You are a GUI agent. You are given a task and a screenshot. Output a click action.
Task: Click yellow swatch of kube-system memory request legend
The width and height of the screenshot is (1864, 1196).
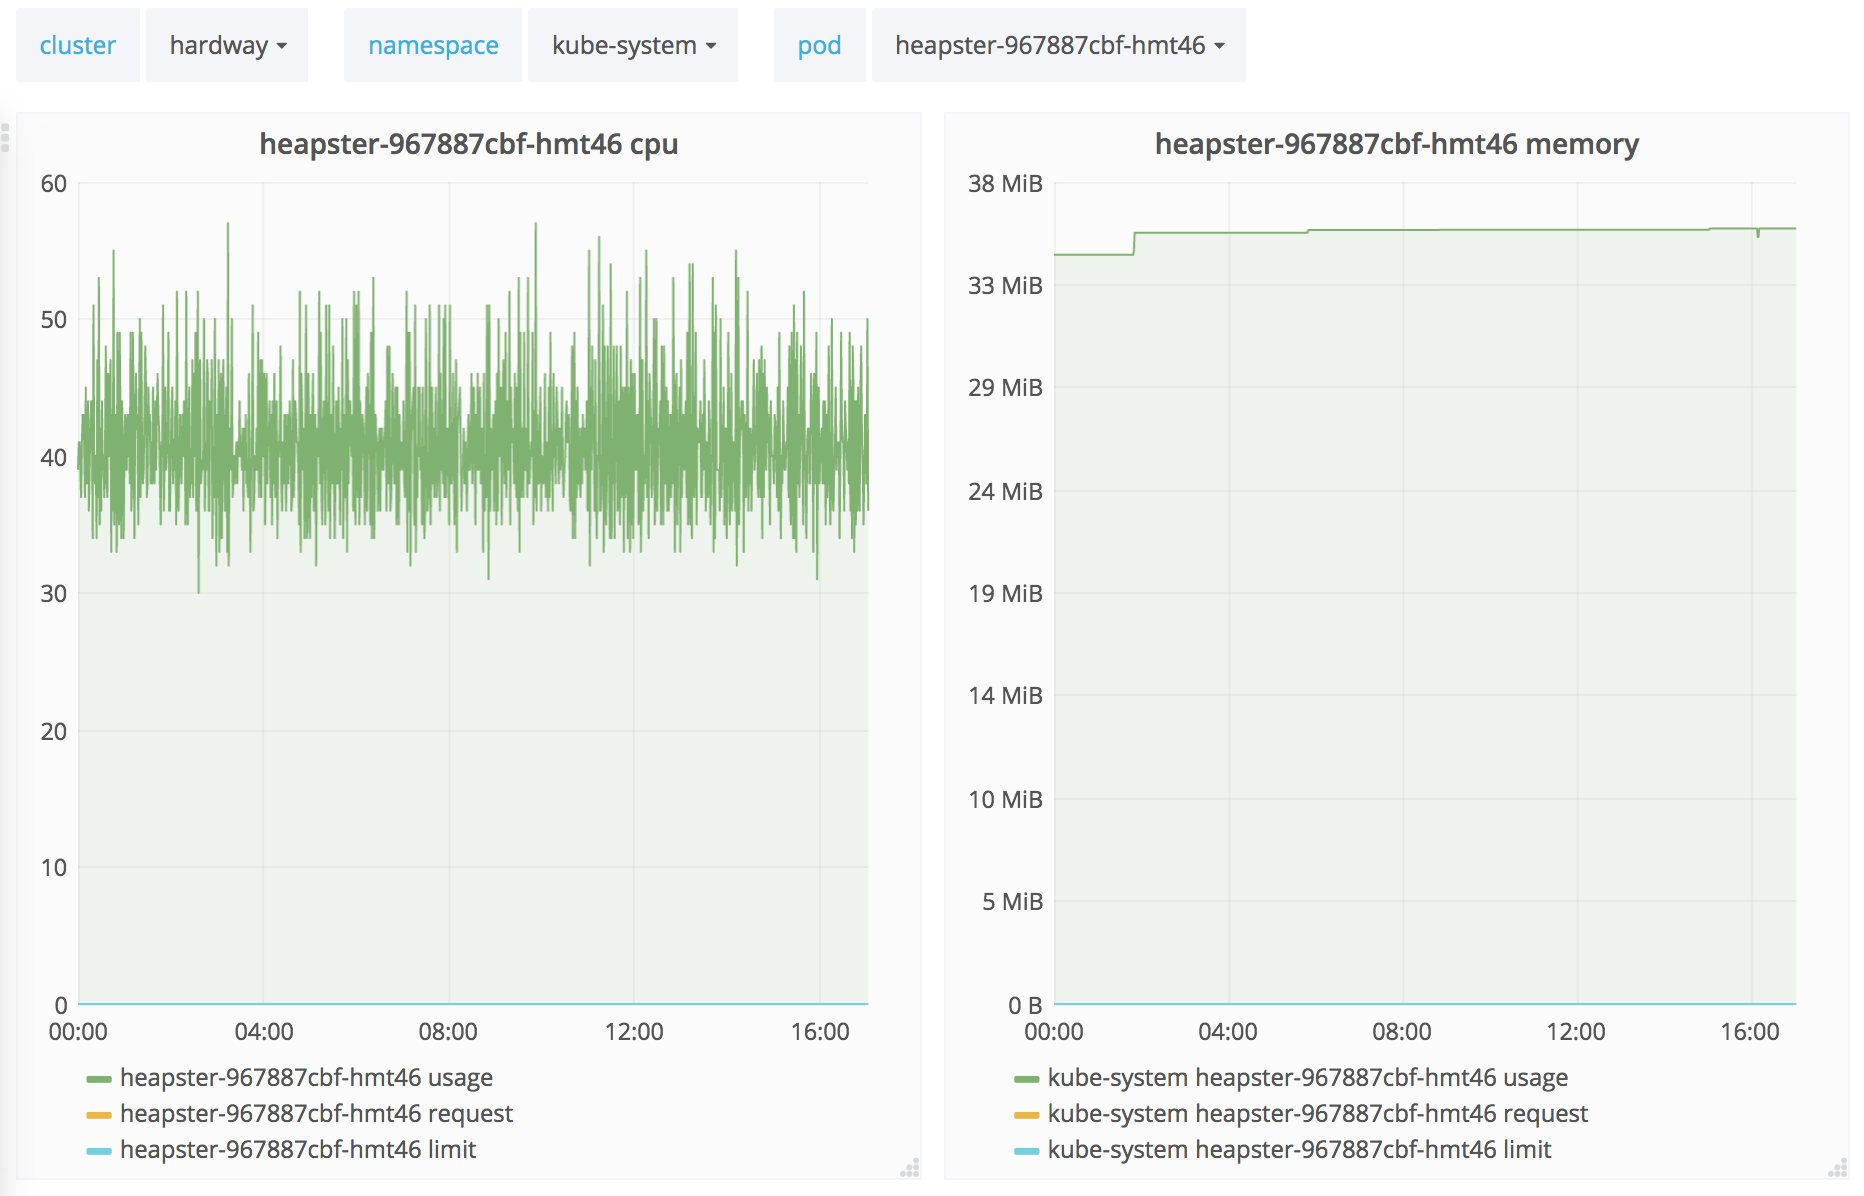pos(1027,1115)
